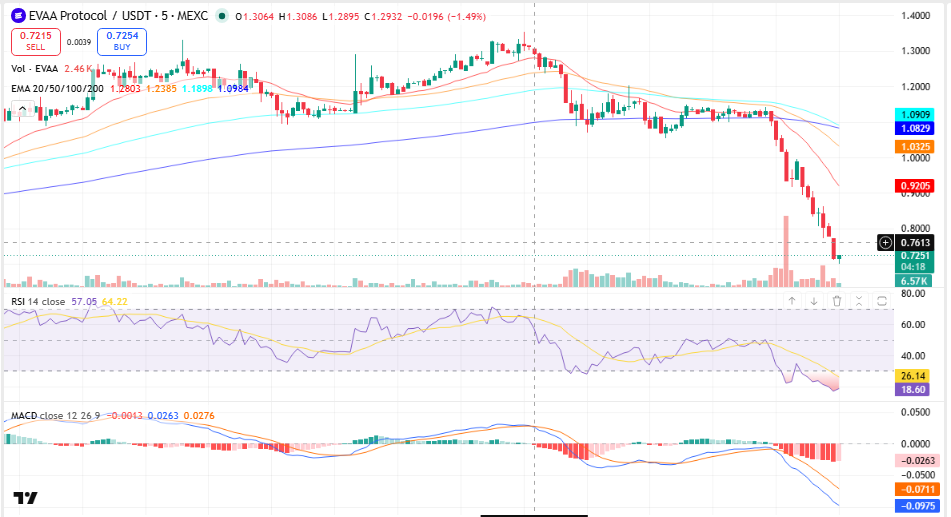The width and height of the screenshot is (951, 517).
Task: Click the EVAA Protocol purple logo icon
Action: (x=18, y=16)
